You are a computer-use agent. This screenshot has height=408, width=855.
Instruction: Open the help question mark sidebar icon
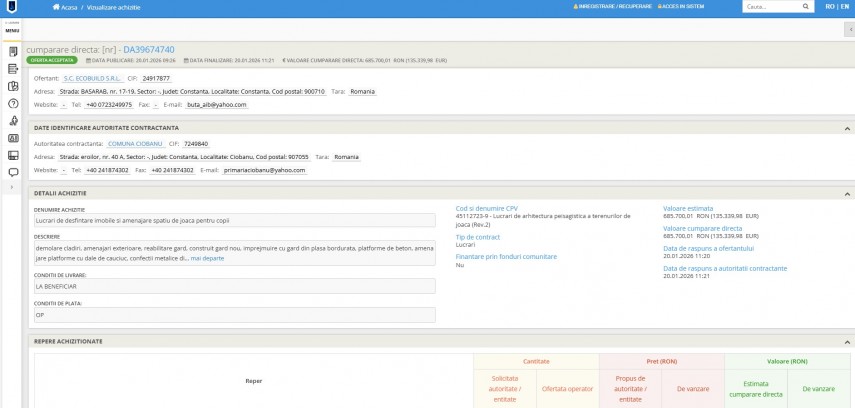pyautogui.click(x=13, y=103)
